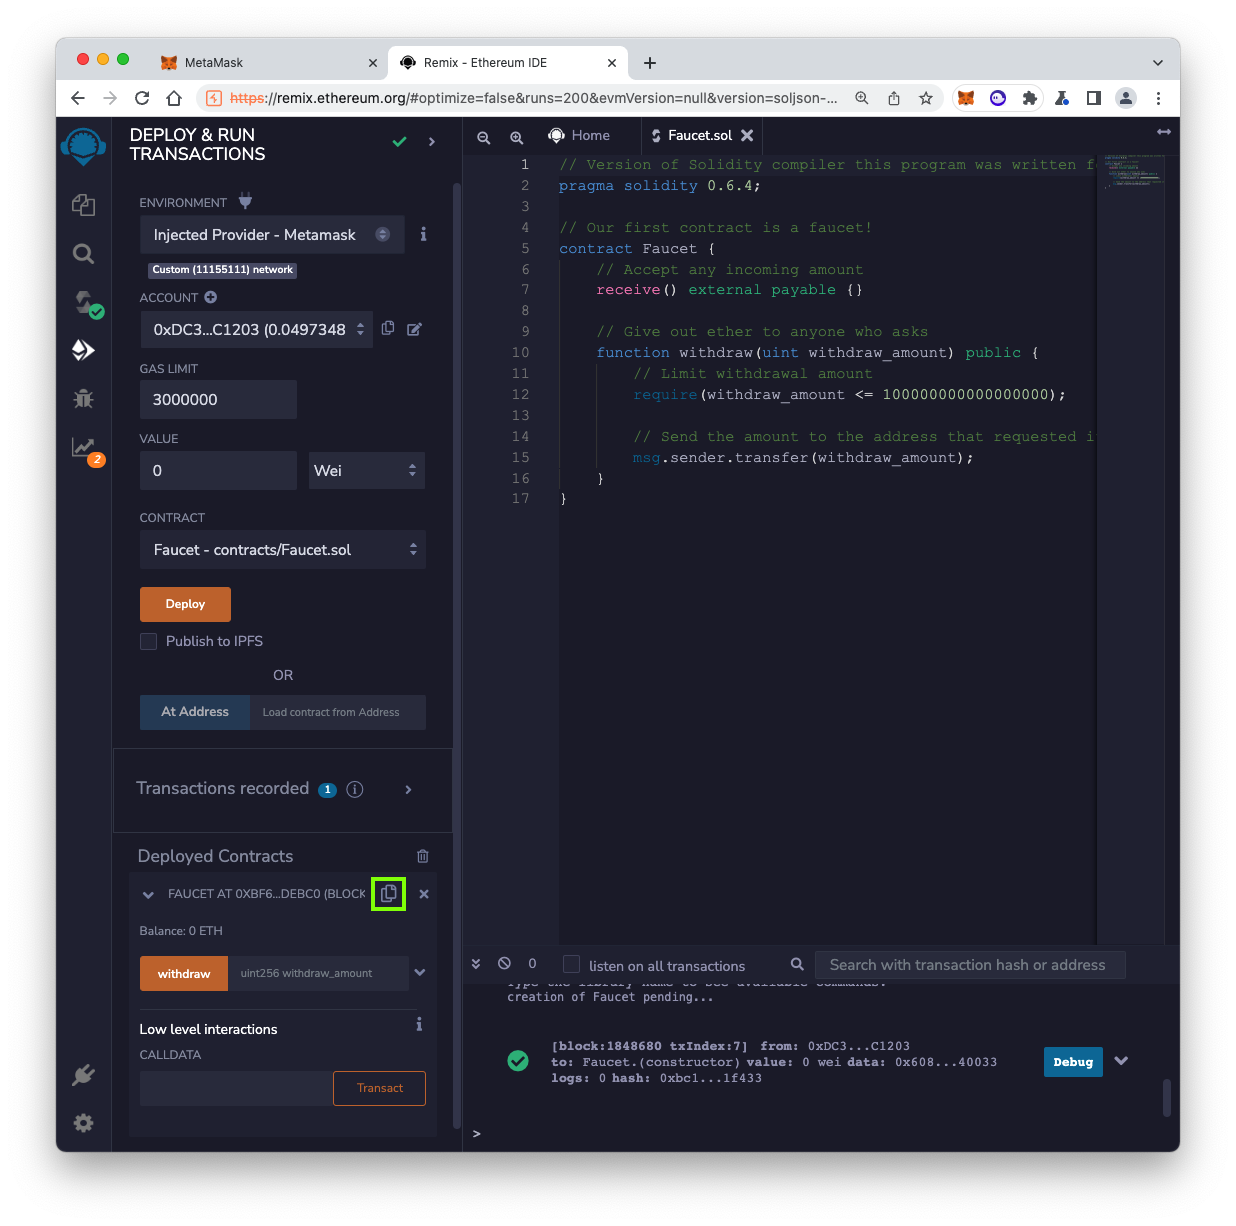Collapse terminal with double-chevron icon
The image size is (1236, 1226).
tap(476, 963)
